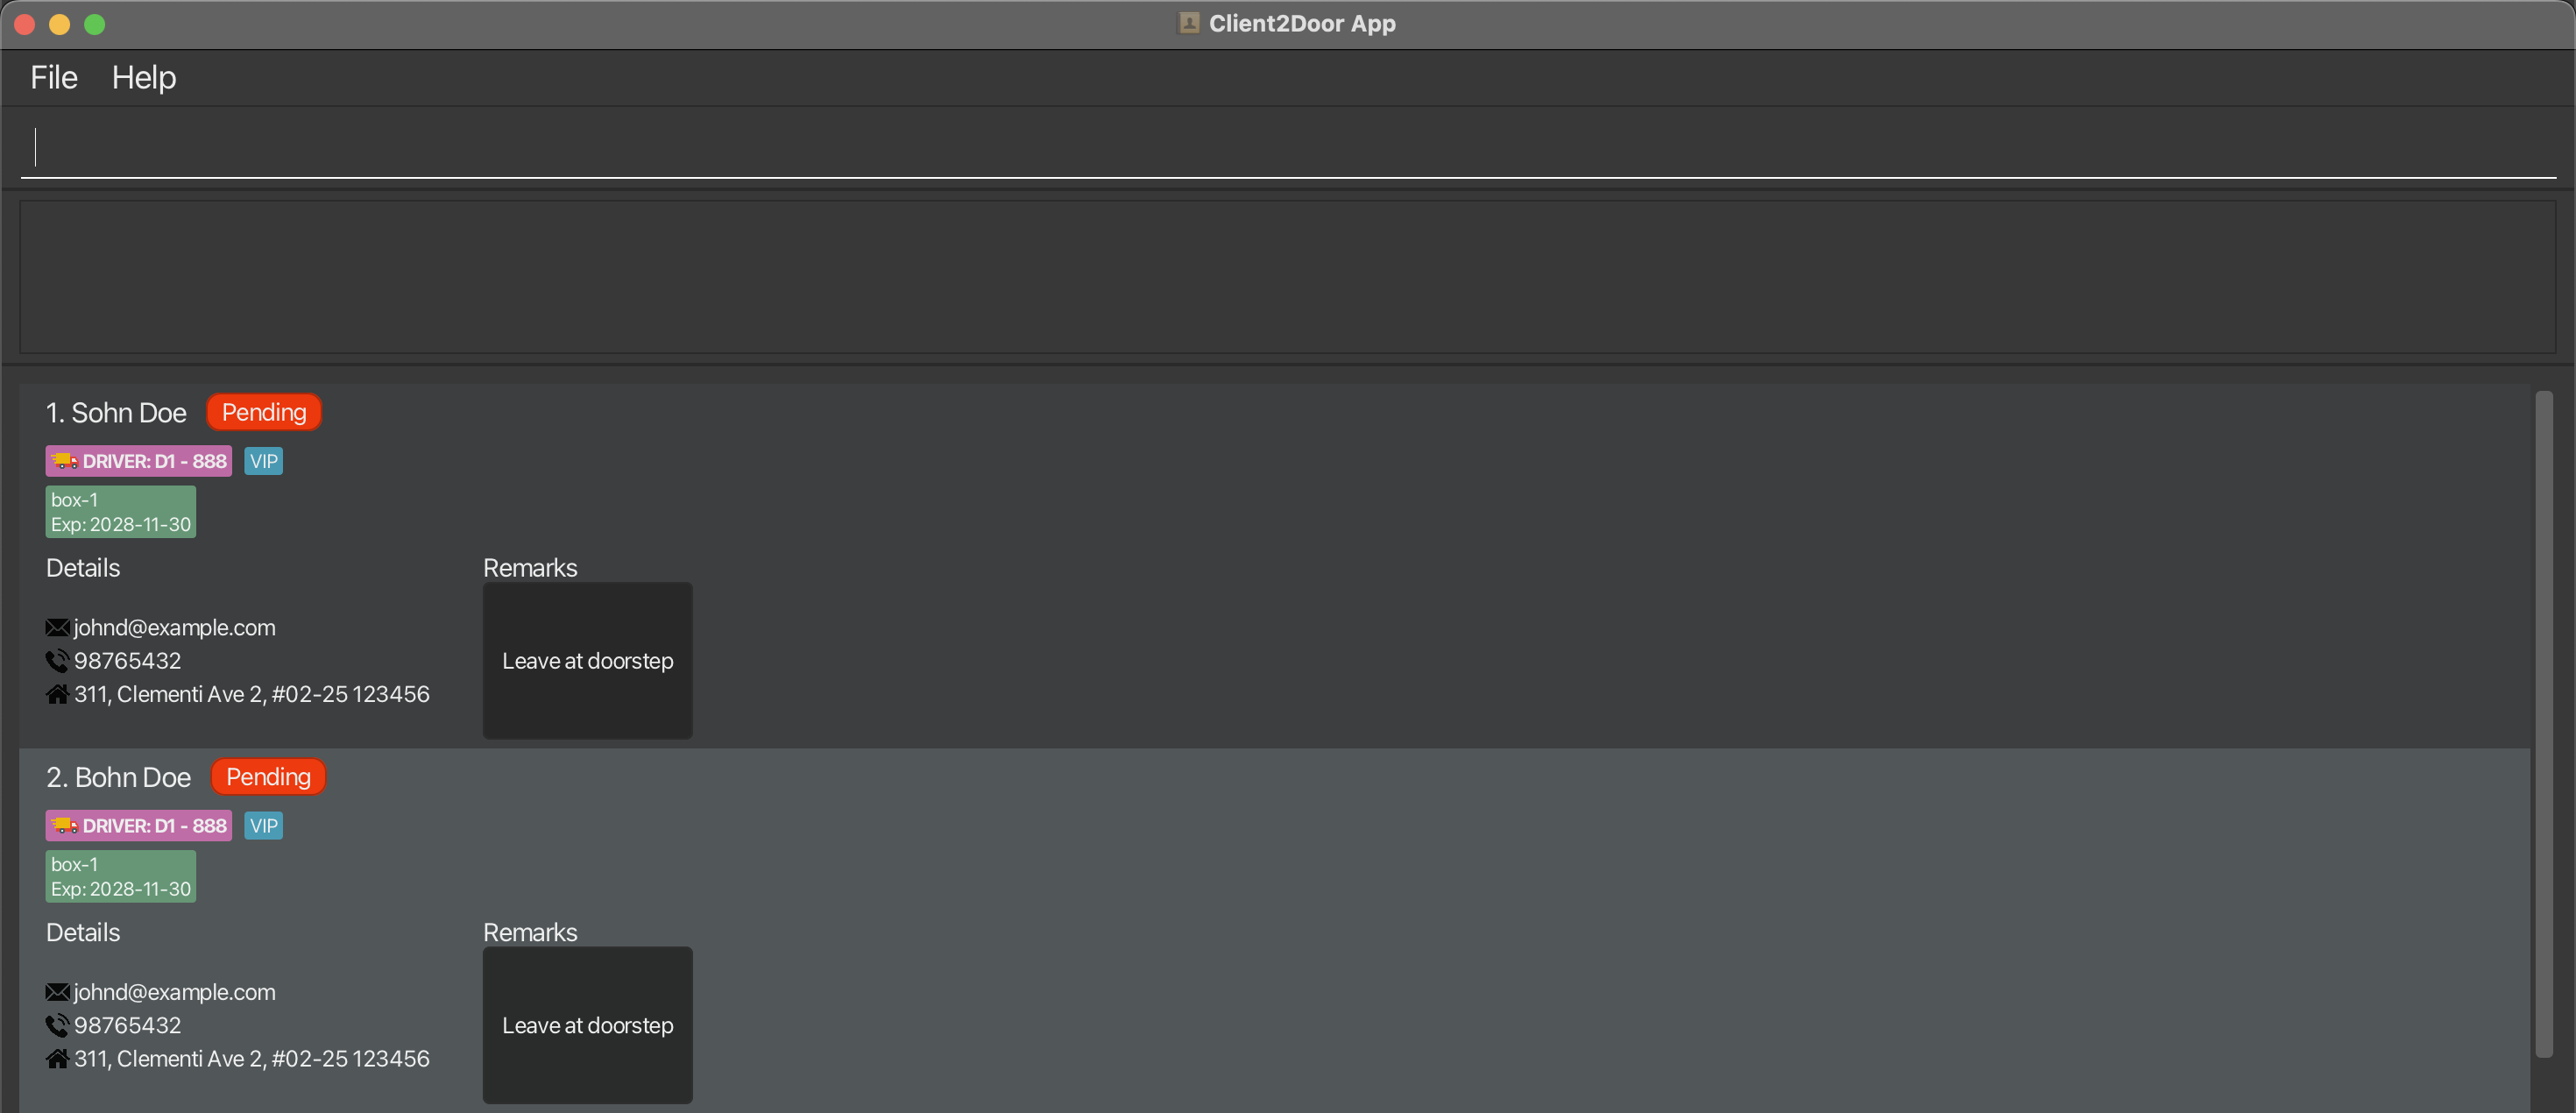This screenshot has height=1113, width=2576.
Task: Click the envelope email icon for Sohn Doe
Action: pyautogui.click(x=57, y=628)
